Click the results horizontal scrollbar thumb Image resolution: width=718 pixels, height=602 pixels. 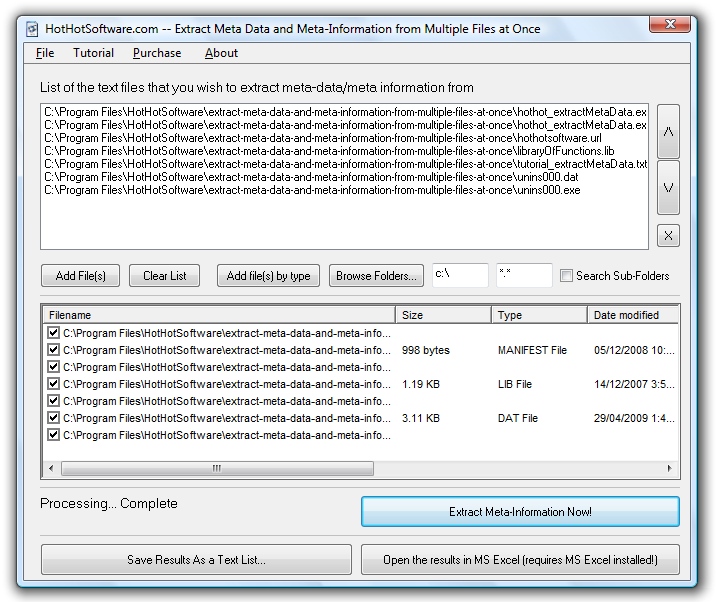point(217,468)
